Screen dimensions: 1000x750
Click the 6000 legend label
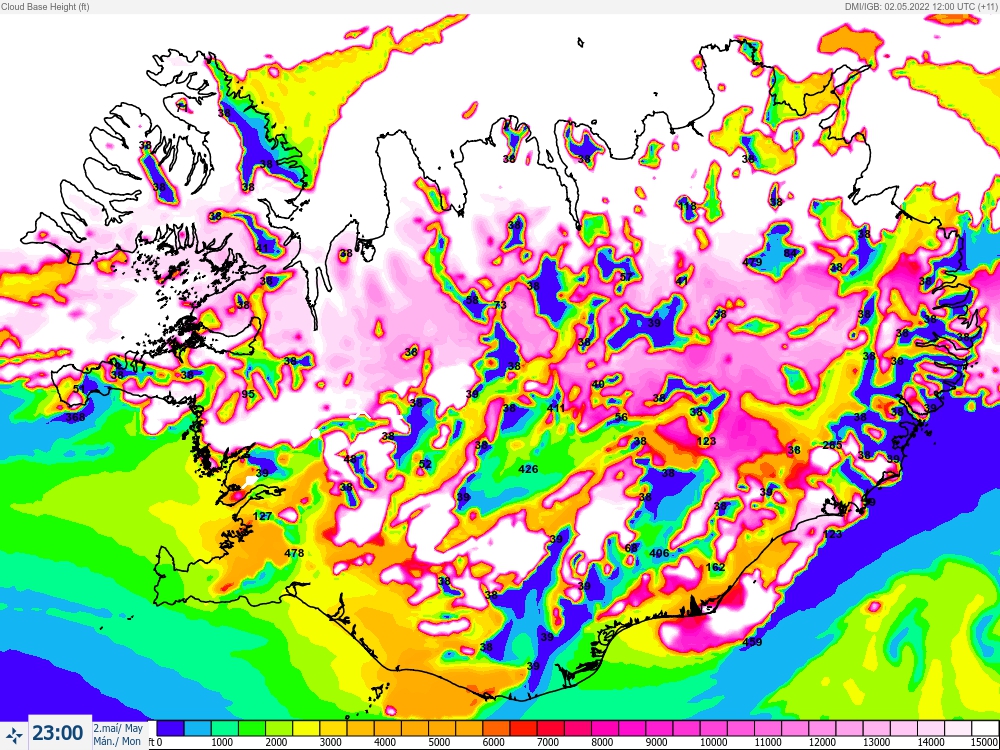click(x=492, y=742)
